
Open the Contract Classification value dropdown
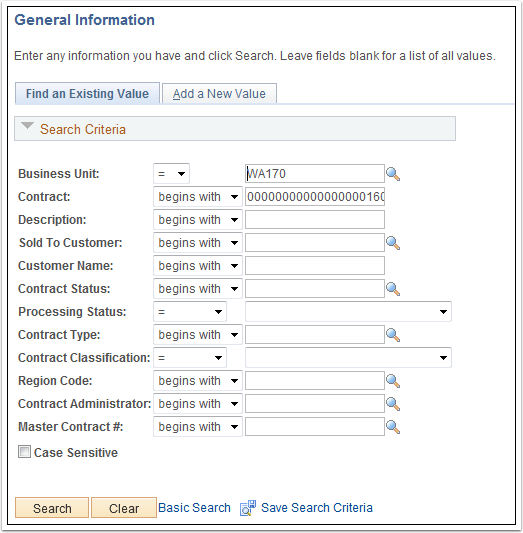tap(348, 358)
